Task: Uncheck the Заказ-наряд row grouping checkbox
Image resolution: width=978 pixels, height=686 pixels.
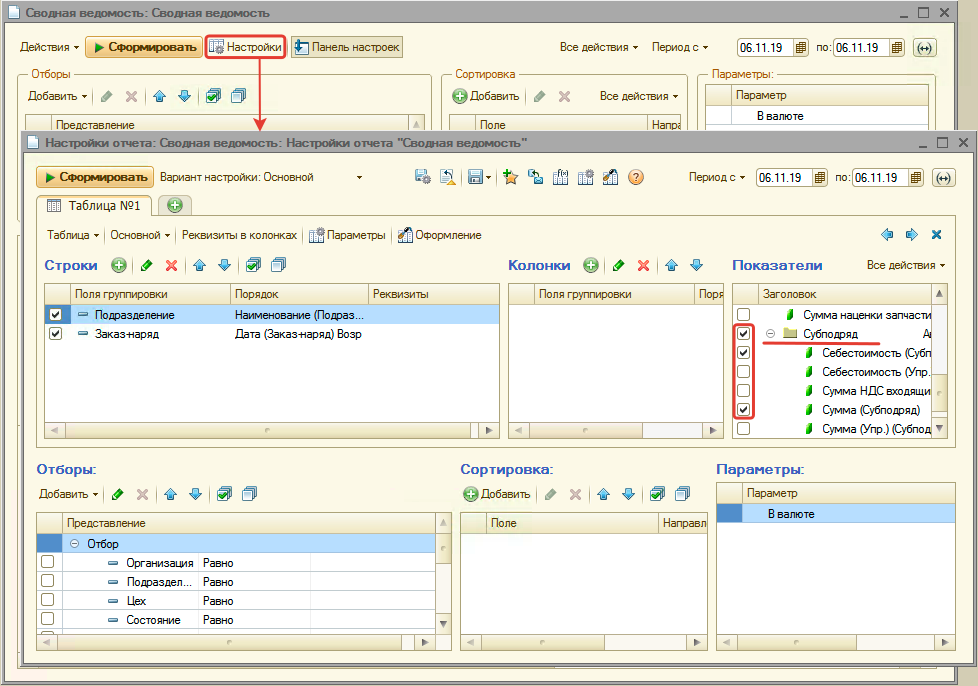Action: tap(56, 334)
